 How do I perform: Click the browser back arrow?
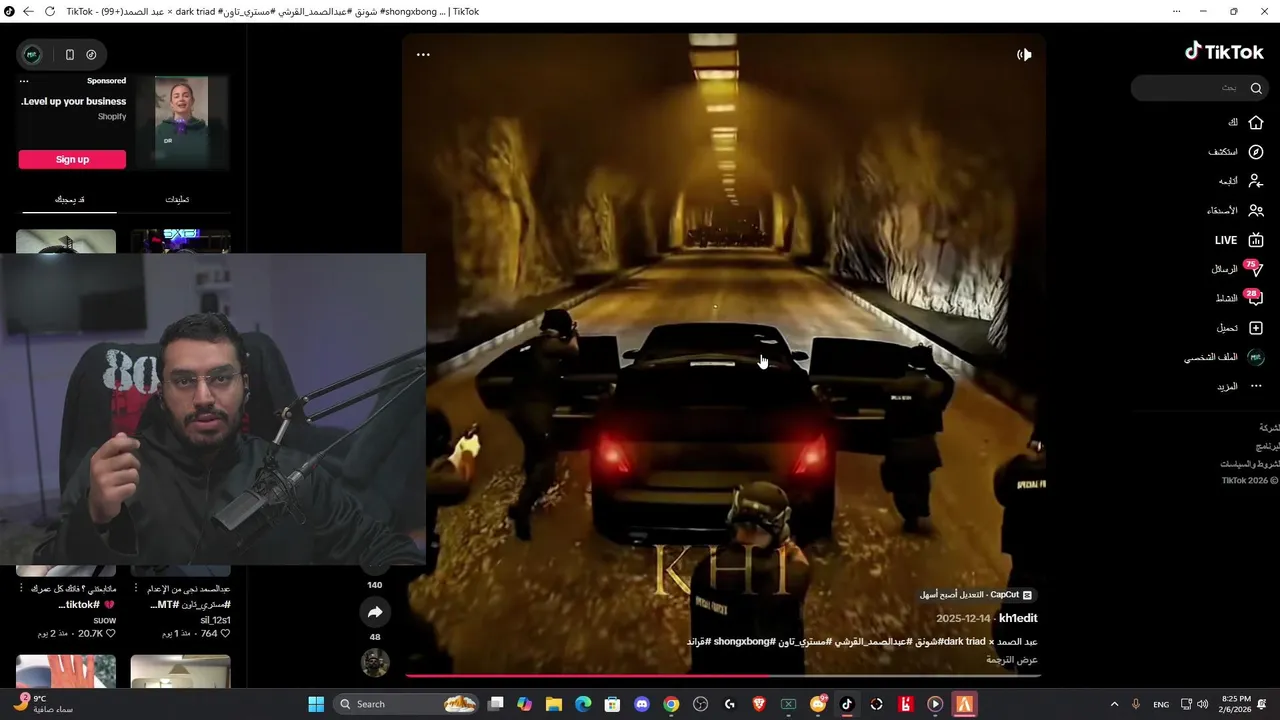pyautogui.click(x=28, y=11)
